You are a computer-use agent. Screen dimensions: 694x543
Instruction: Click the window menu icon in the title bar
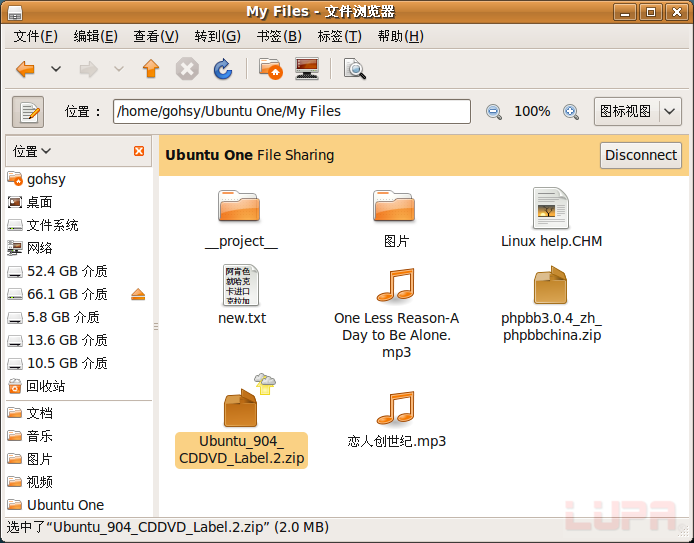coord(15,13)
